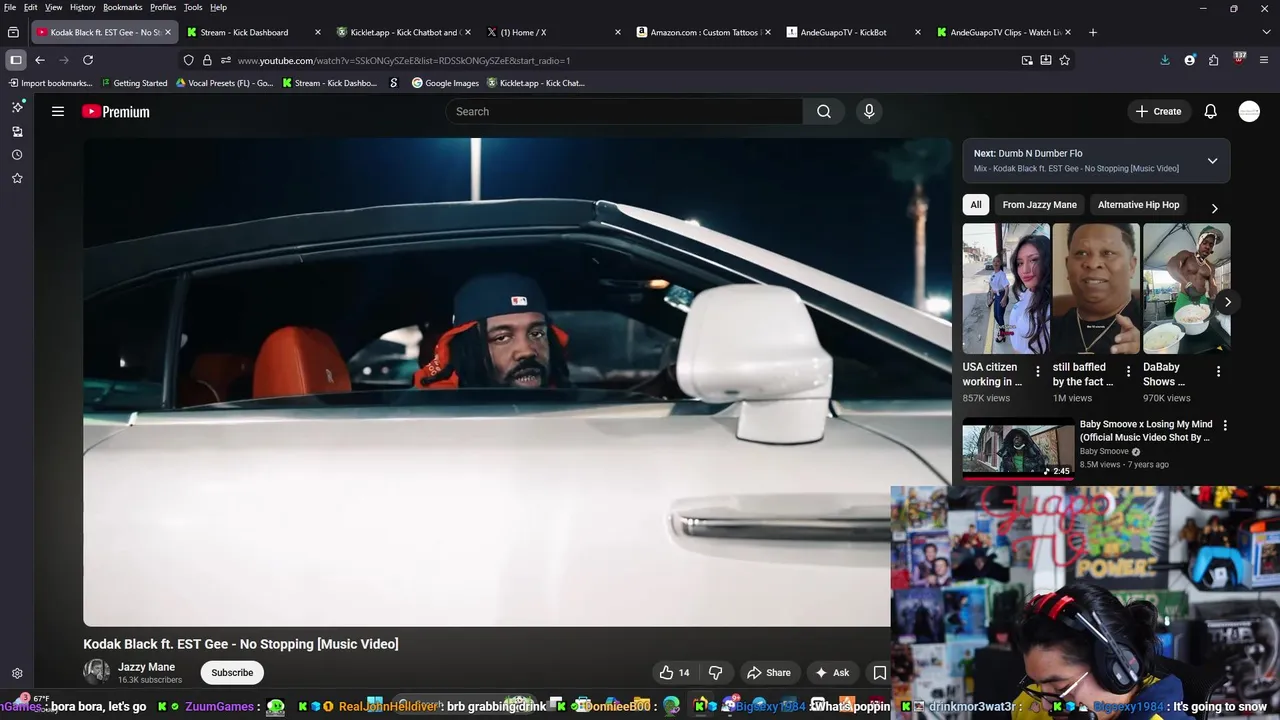Open the sidebar settings gear icon
The height and width of the screenshot is (720, 1280).
pyautogui.click(x=17, y=674)
